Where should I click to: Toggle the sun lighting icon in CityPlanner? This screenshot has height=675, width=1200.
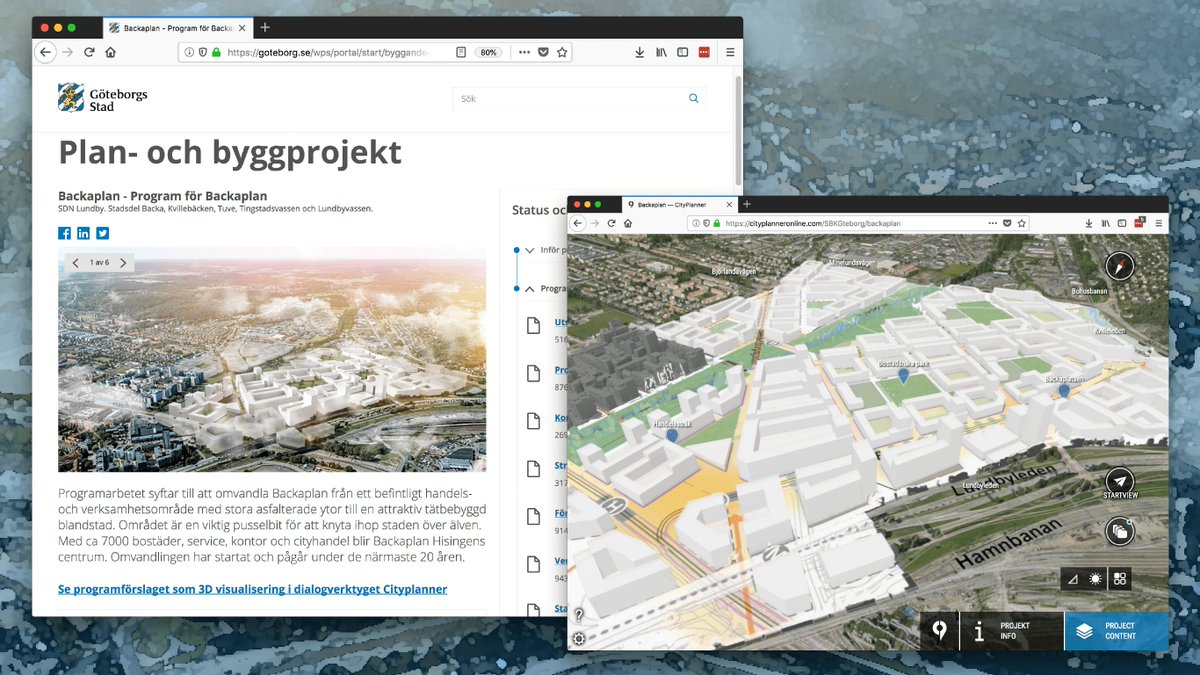1096,579
